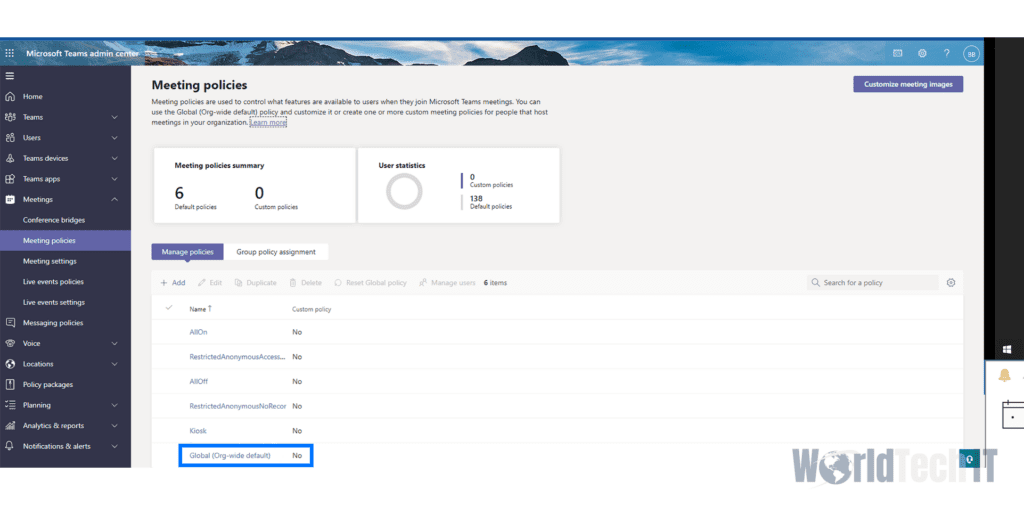This screenshot has width=1024, height=505.
Task: Expand the Teams submenu chevron
Action: click(x=114, y=118)
